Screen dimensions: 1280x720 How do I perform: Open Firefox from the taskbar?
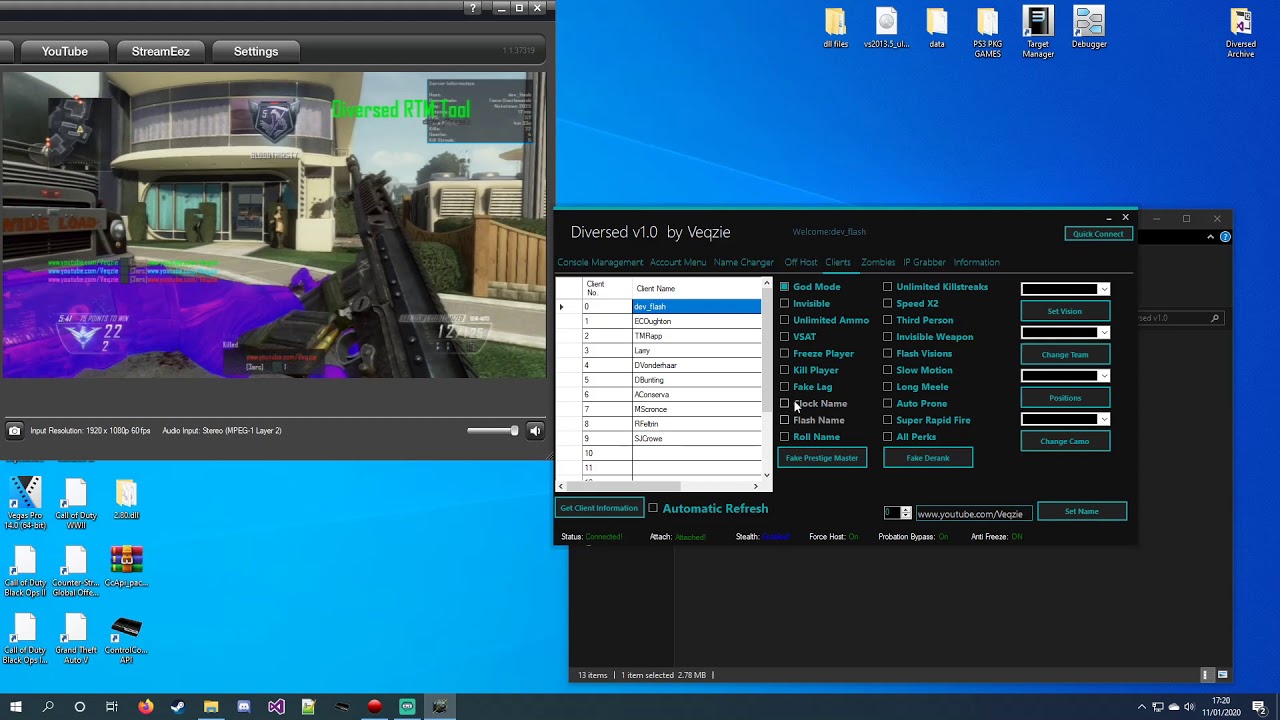146,707
